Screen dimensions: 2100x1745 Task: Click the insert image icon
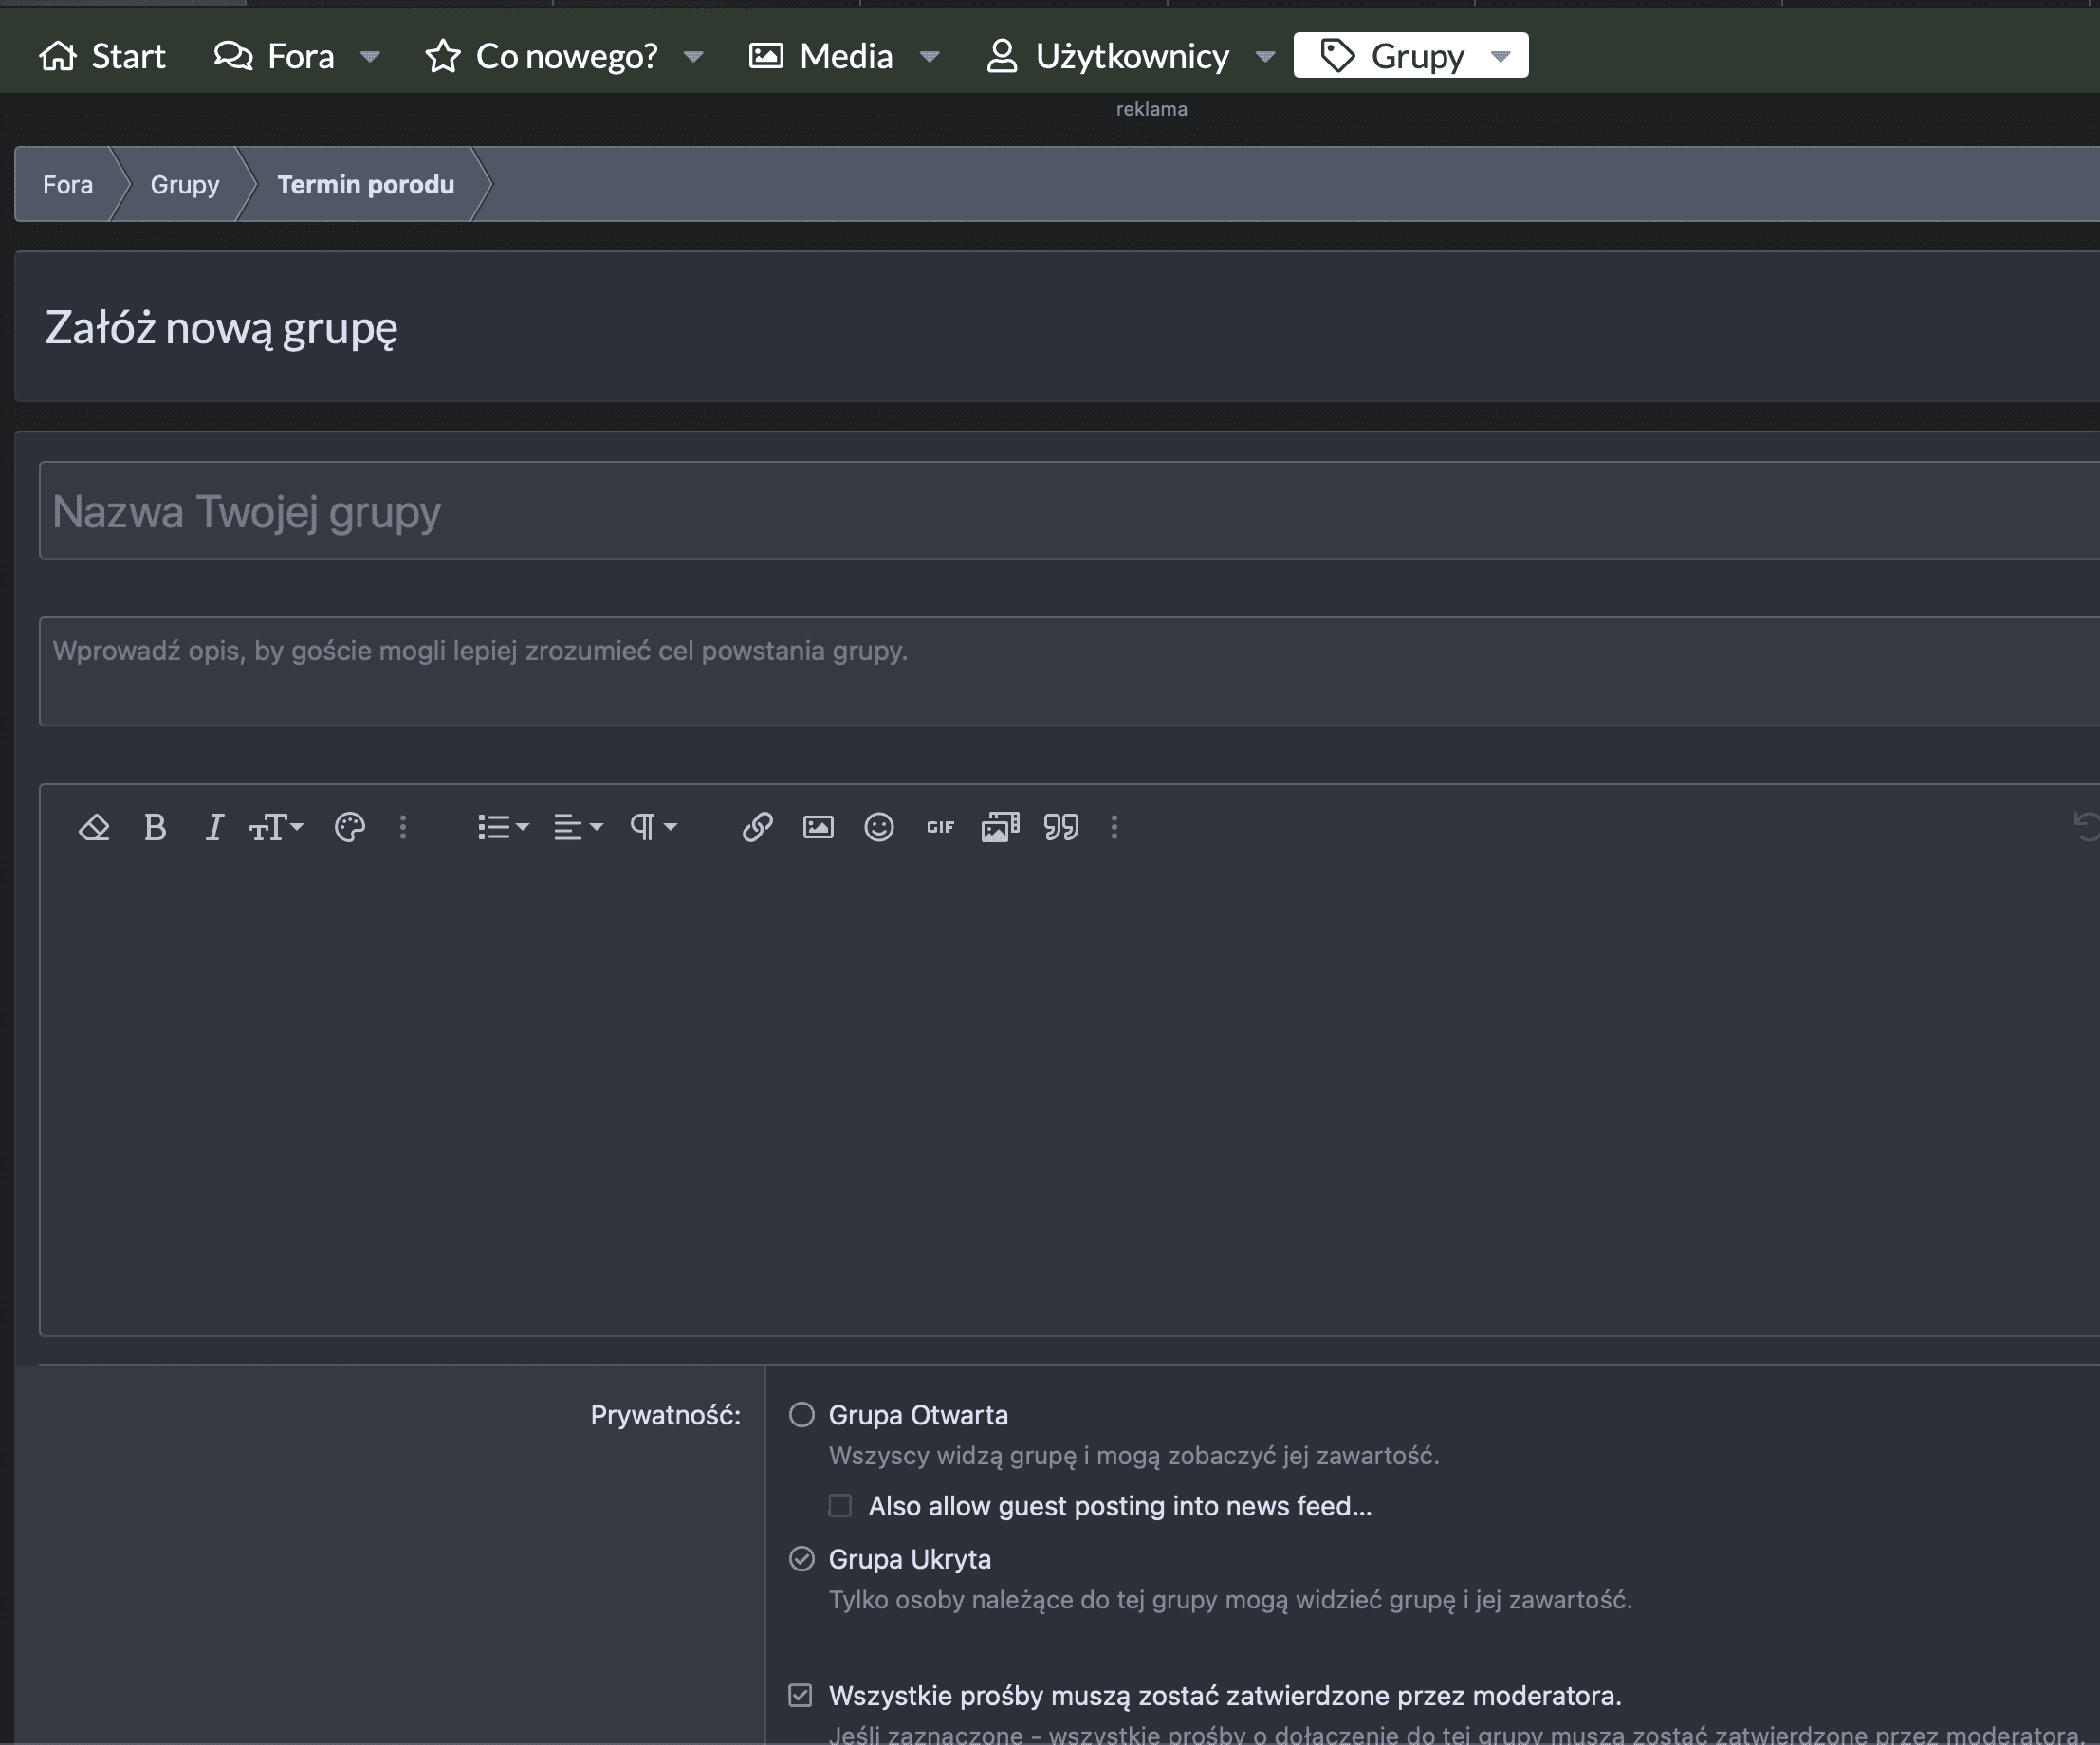[818, 828]
